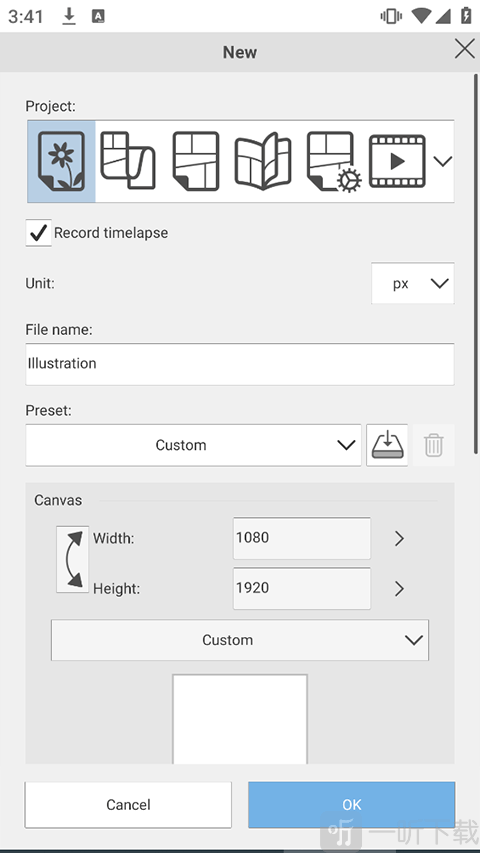Expand the Height value arrow
This screenshot has height=853, width=480.
pyautogui.click(x=399, y=589)
